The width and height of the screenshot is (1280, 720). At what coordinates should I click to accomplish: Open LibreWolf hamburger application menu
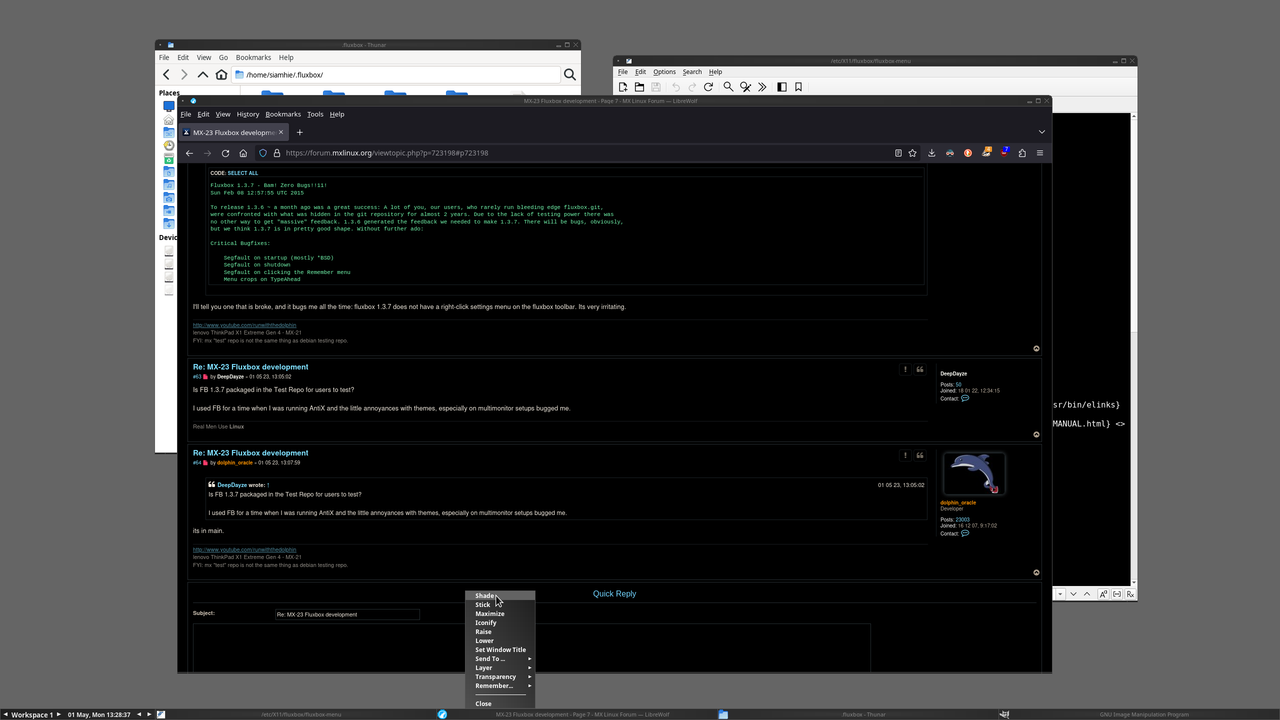[x=1040, y=153]
